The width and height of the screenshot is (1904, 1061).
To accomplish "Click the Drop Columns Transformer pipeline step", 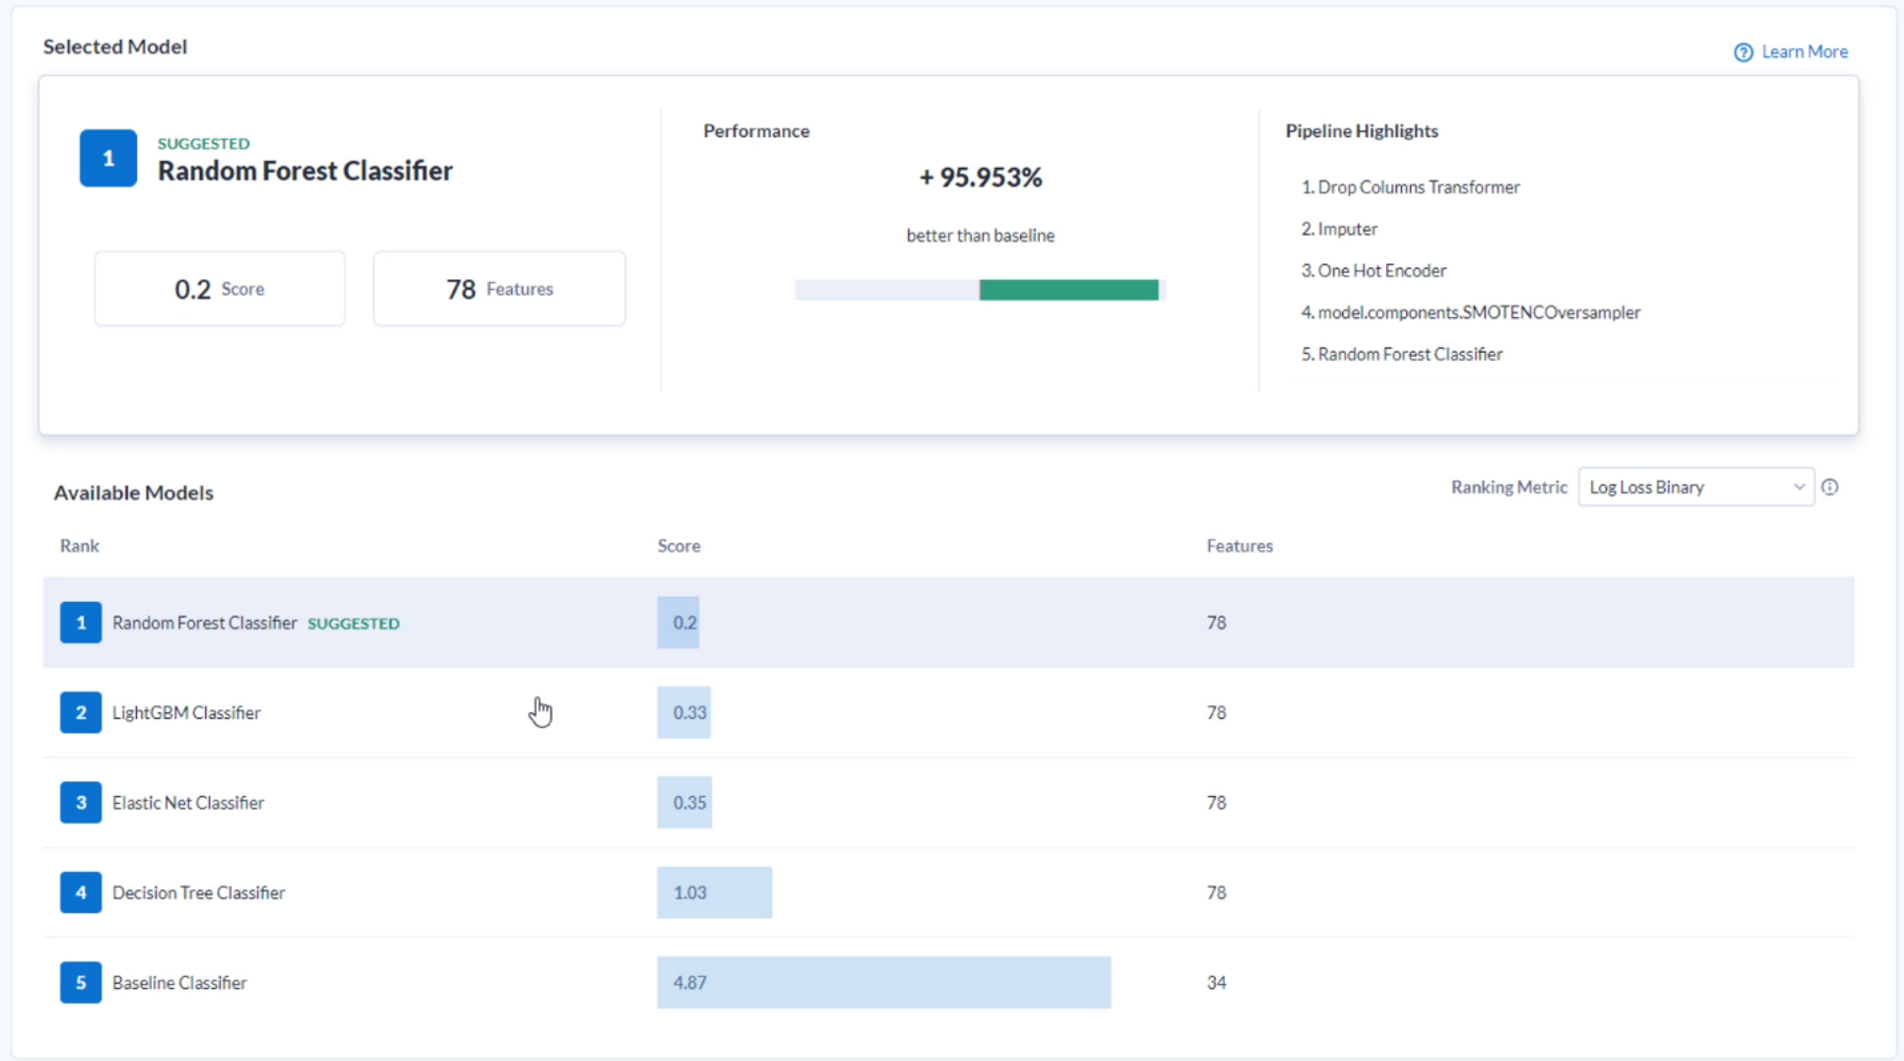I will pos(1410,187).
